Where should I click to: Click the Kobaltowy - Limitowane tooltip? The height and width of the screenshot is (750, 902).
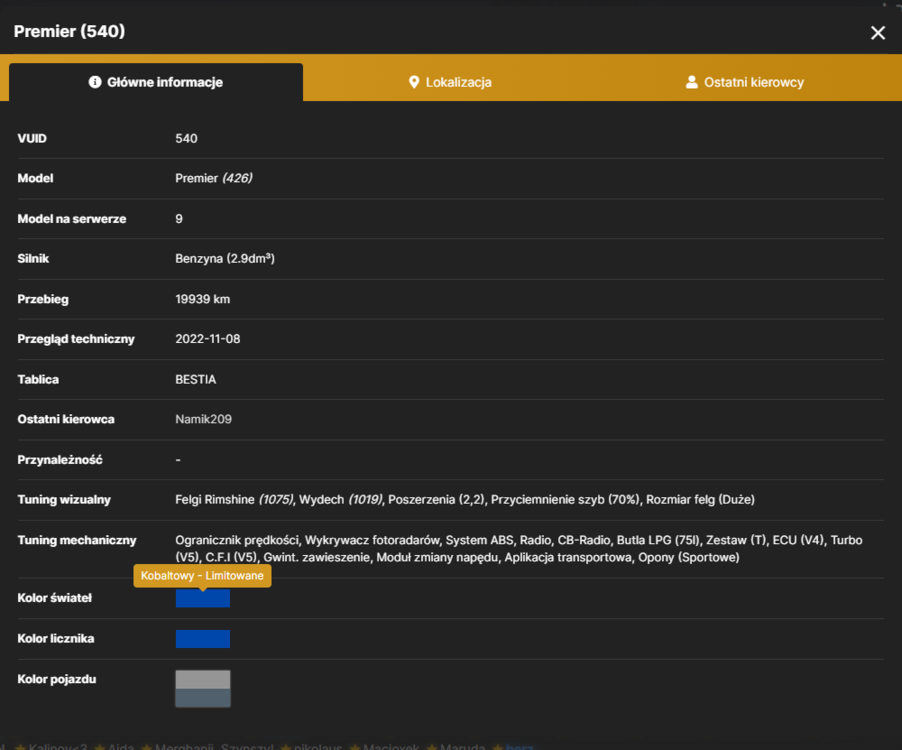202,576
